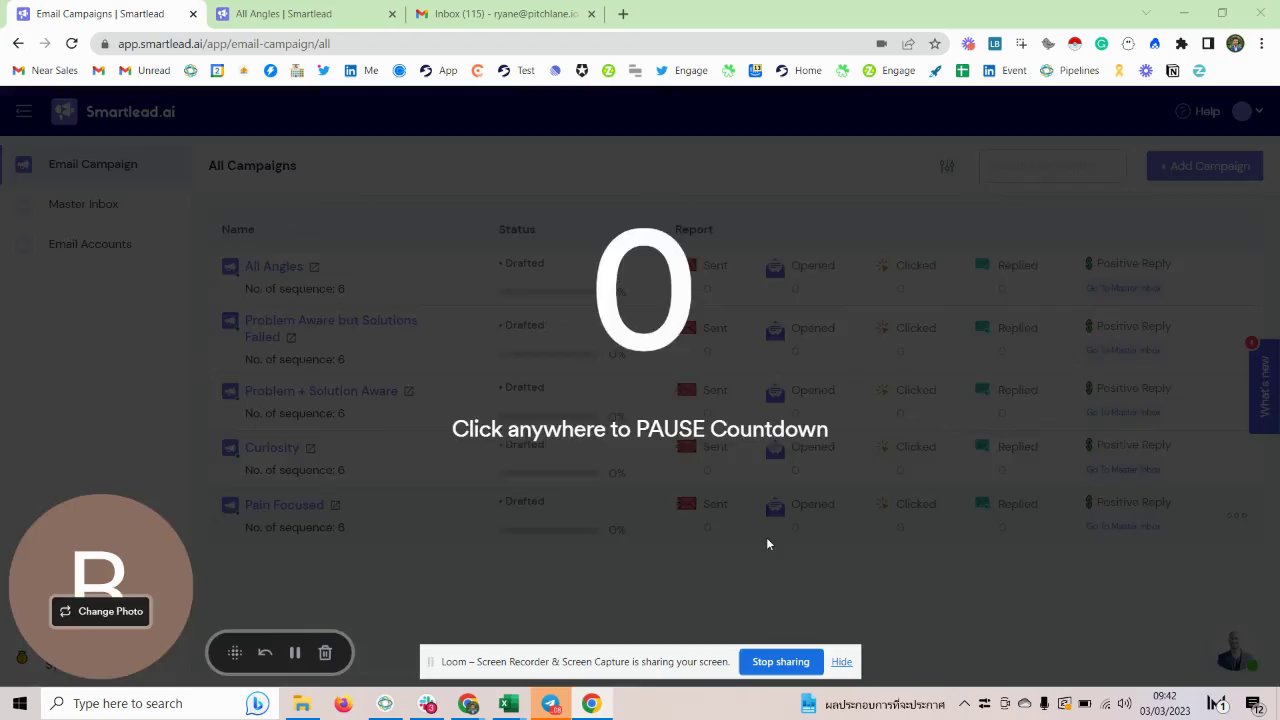Go to Email Accounts in sidebar
The height and width of the screenshot is (720, 1280).
pos(90,244)
